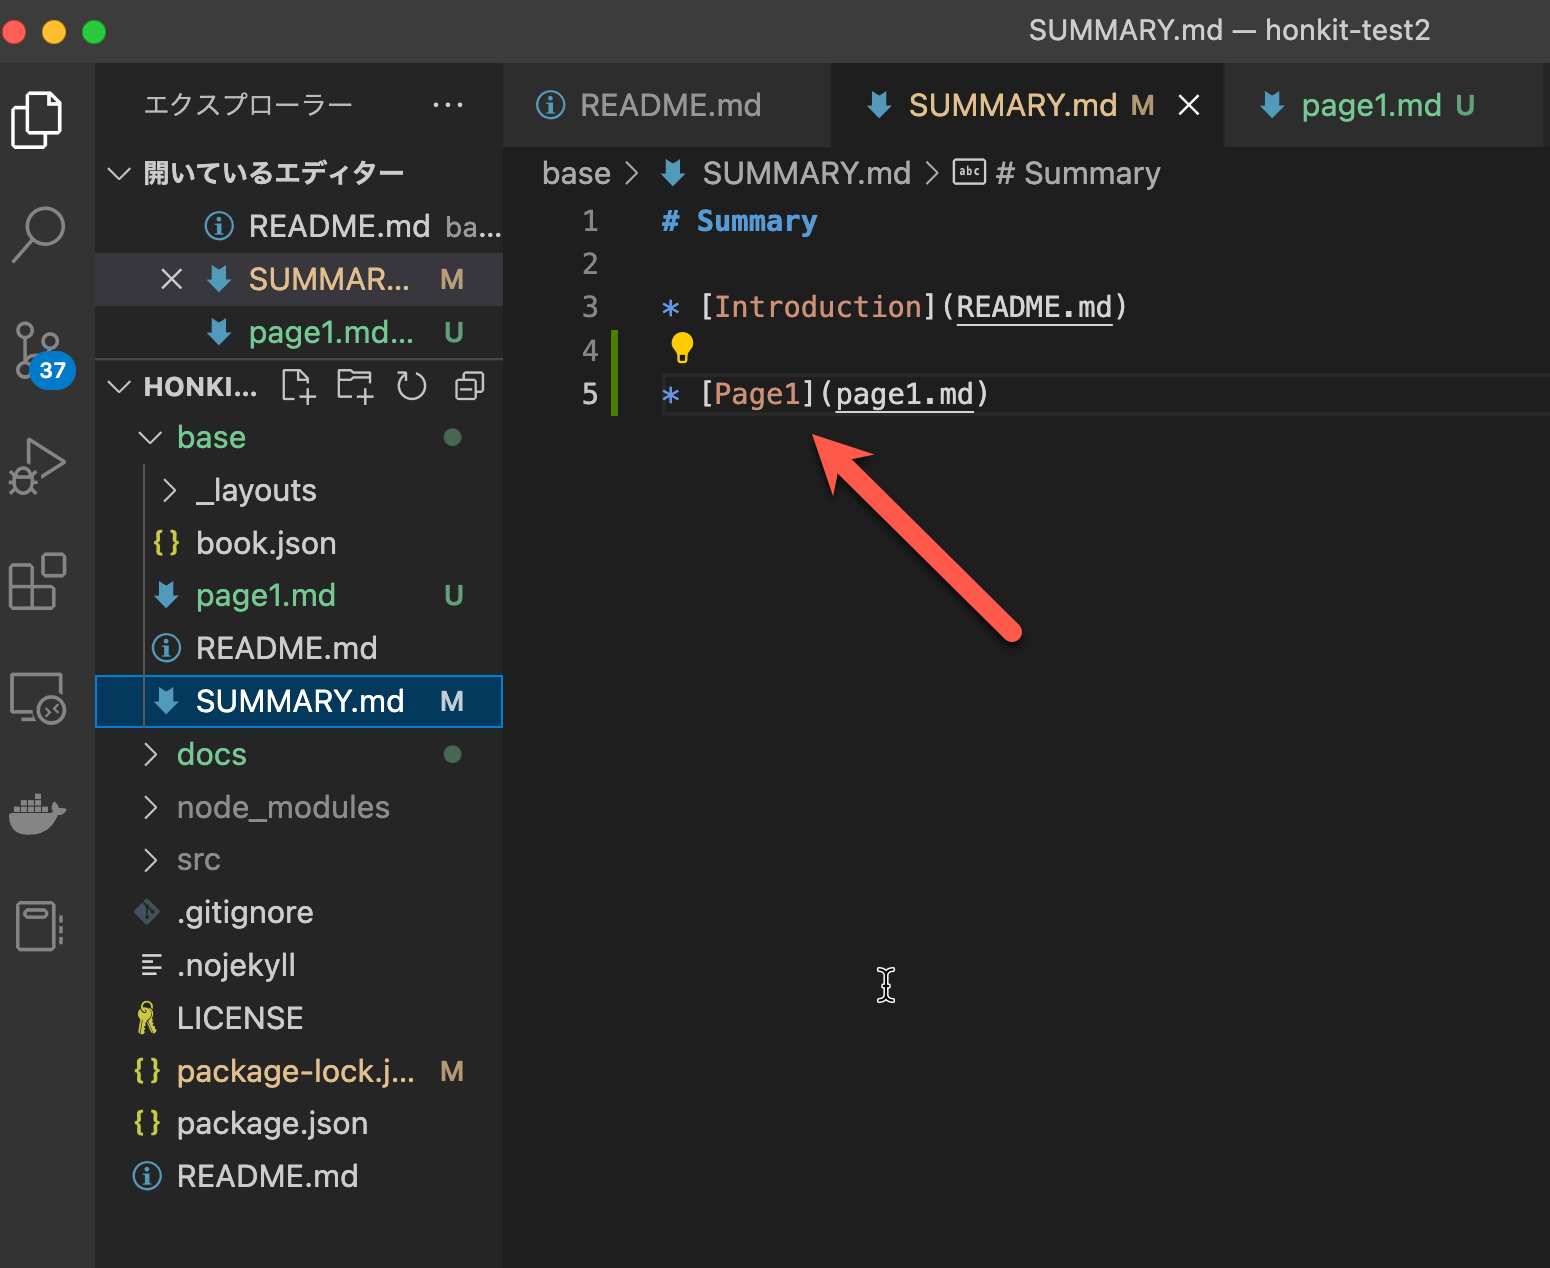Screen dimensions: 1550x1268
Task: Click the Introduction link text in editor
Action: tap(817, 307)
